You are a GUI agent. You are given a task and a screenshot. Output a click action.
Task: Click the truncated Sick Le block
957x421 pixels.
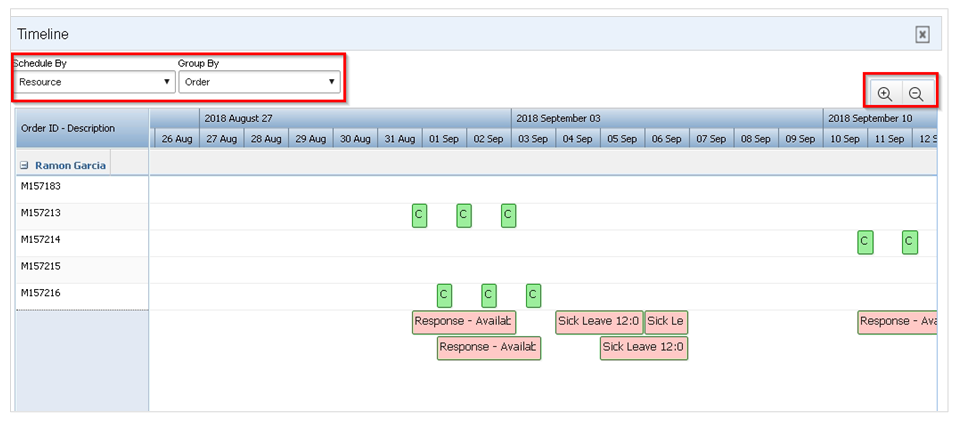click(666, 322)
